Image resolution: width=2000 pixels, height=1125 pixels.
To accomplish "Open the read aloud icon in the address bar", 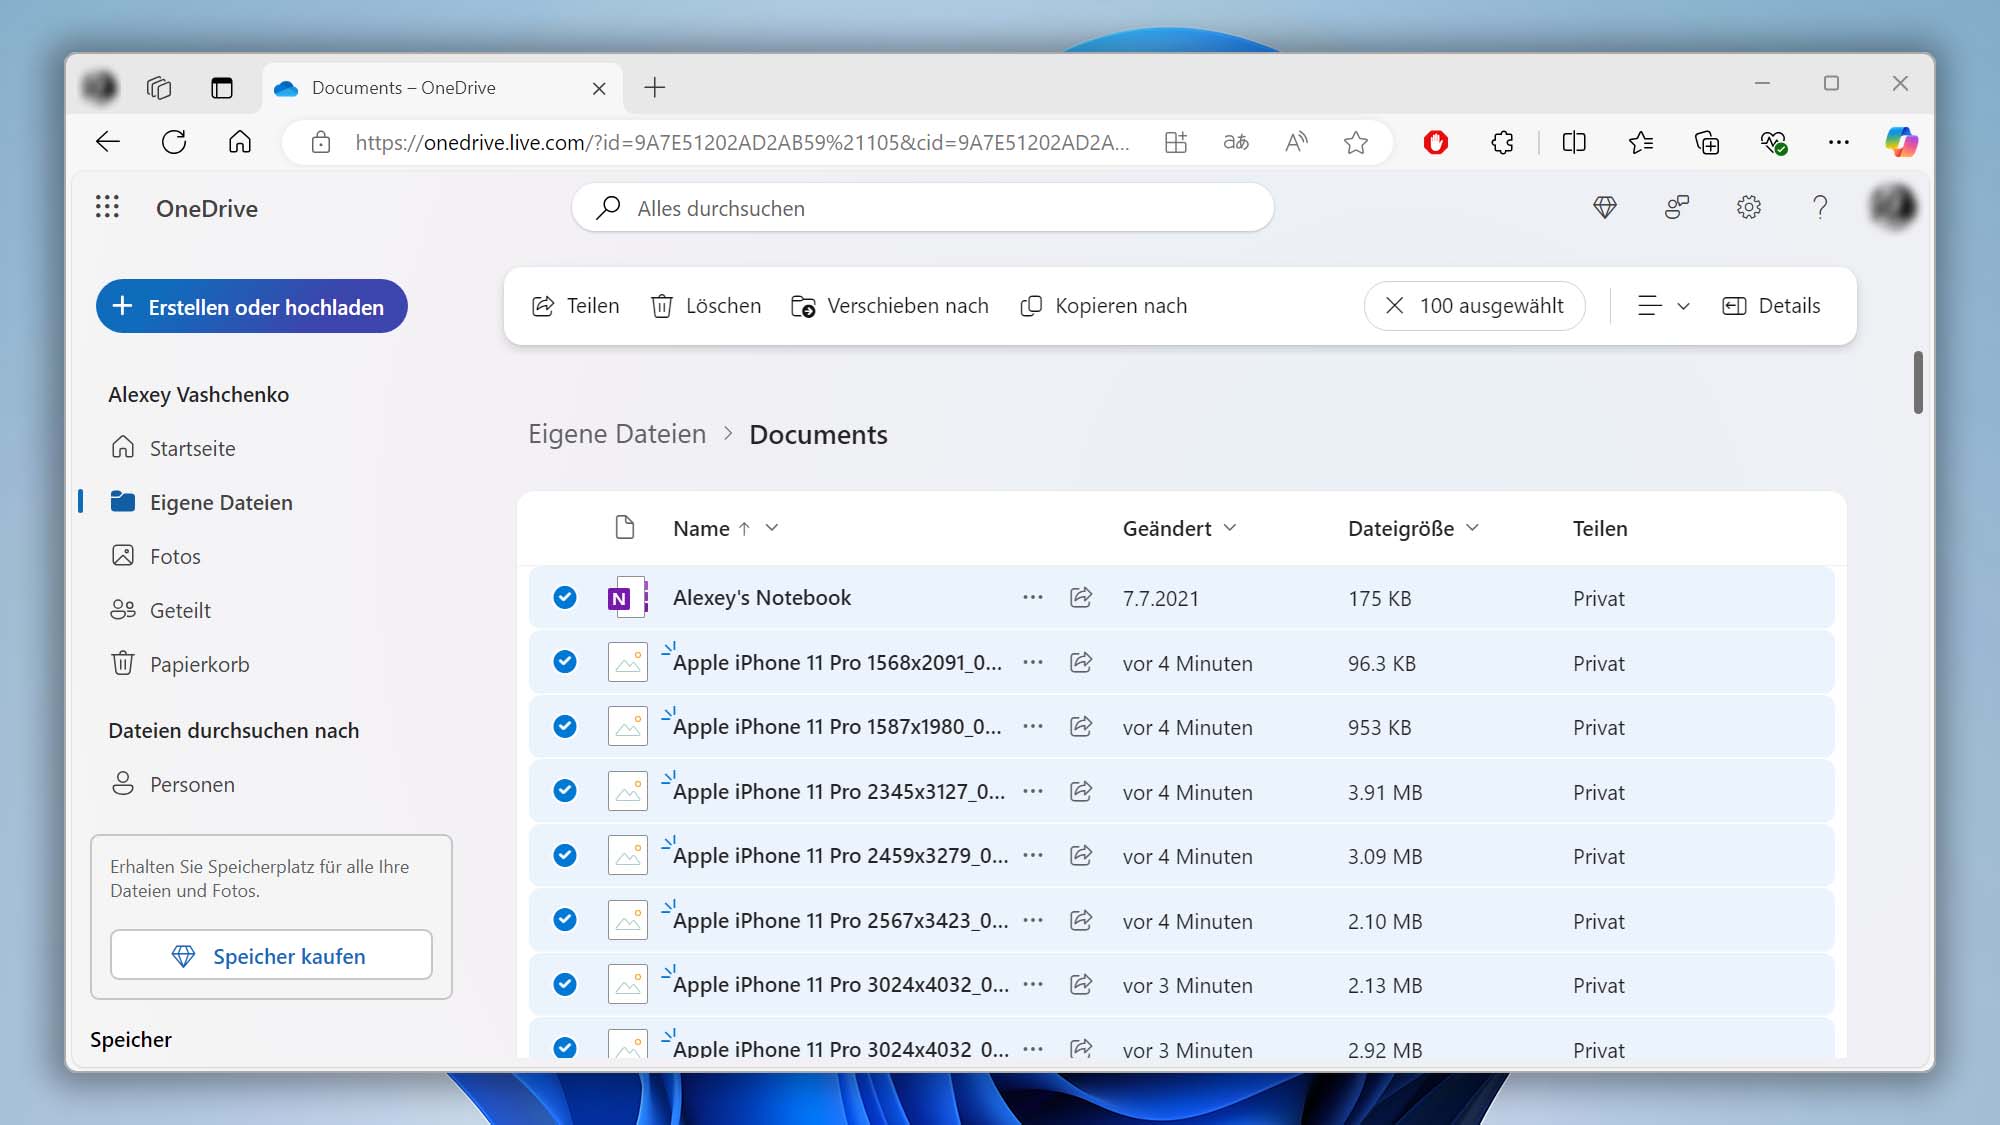I will (1296, 142).
